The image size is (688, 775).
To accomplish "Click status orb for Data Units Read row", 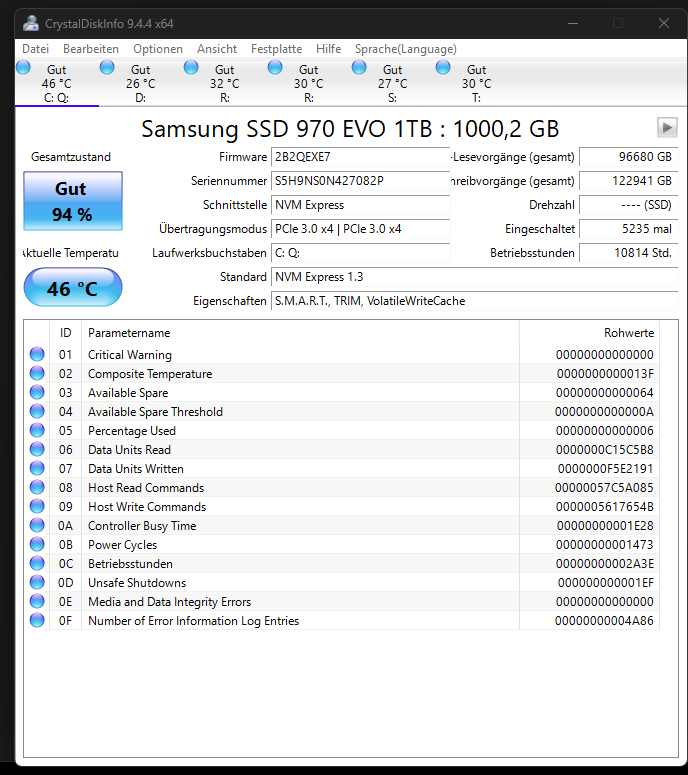I will [x=37, y=449].
